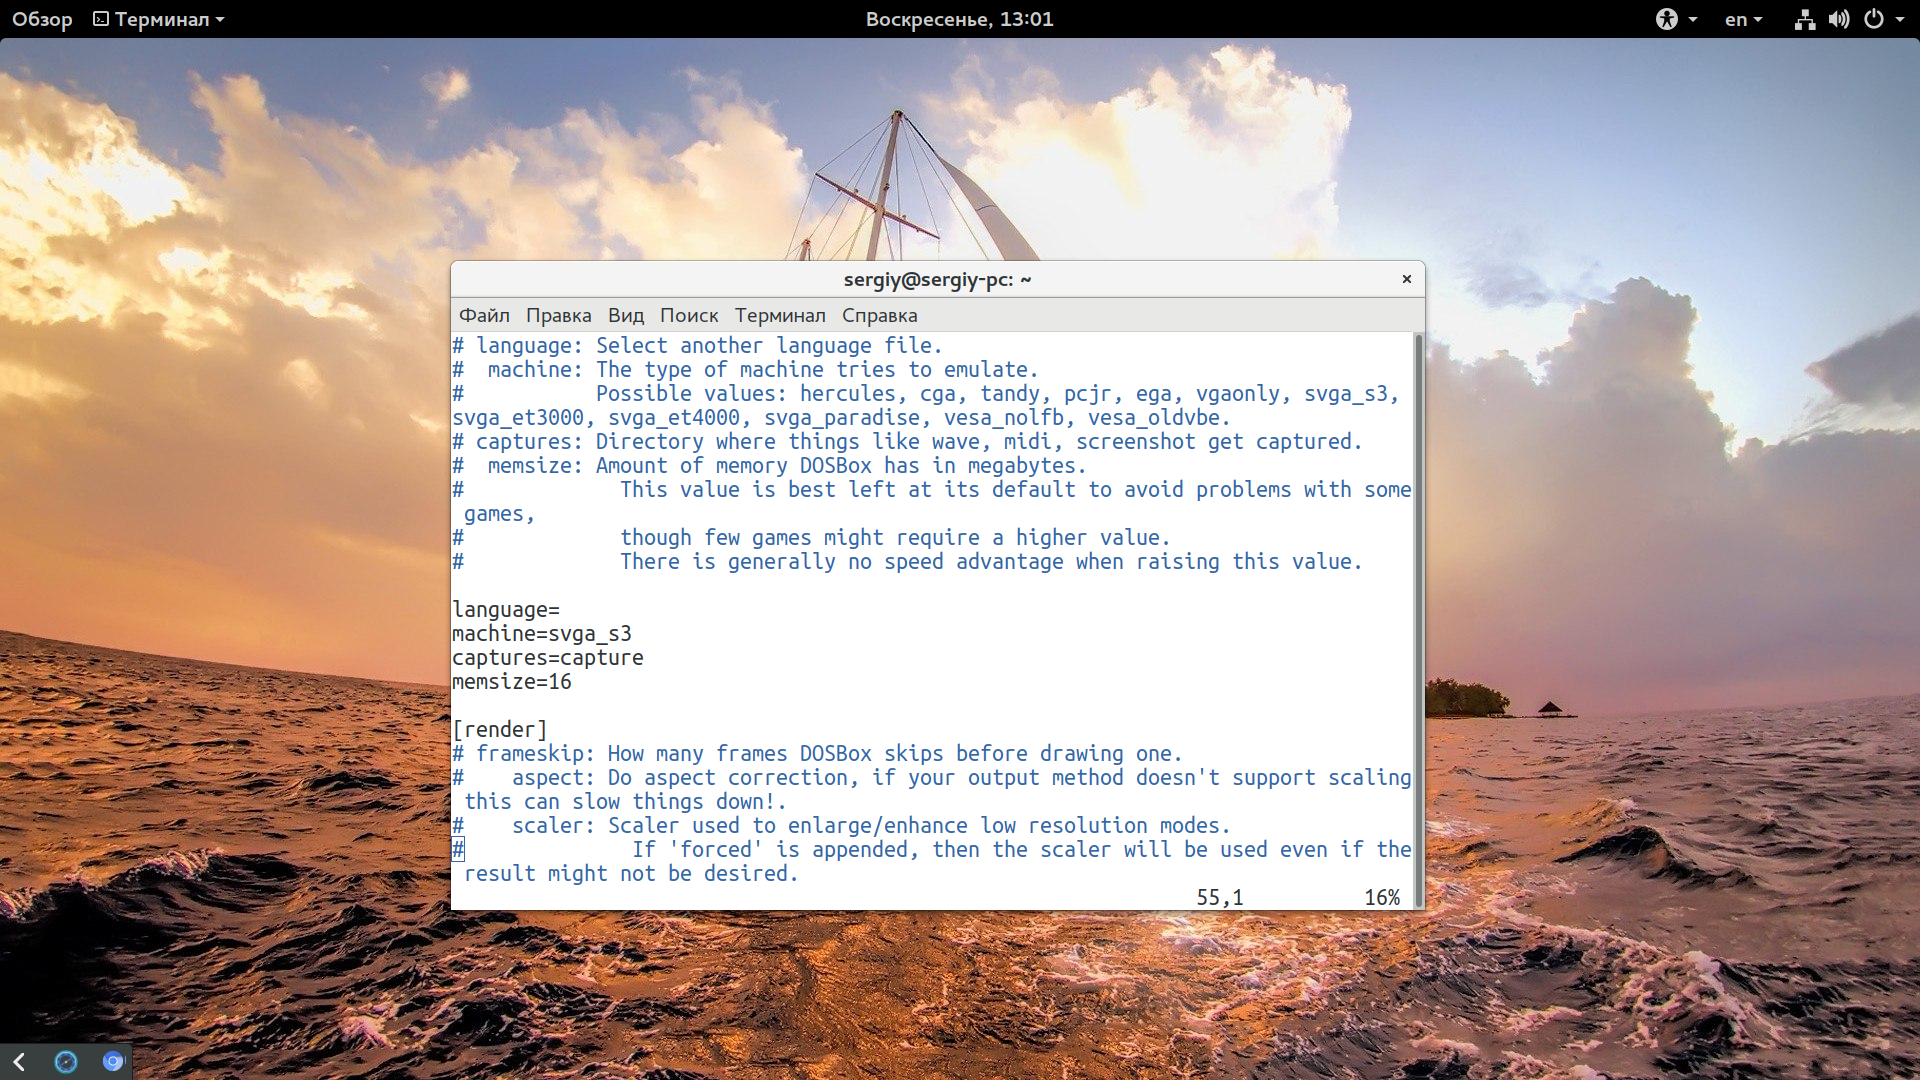
Task: Click the cursor position '55,1' in status line
Action: (x=1220, y=898)
